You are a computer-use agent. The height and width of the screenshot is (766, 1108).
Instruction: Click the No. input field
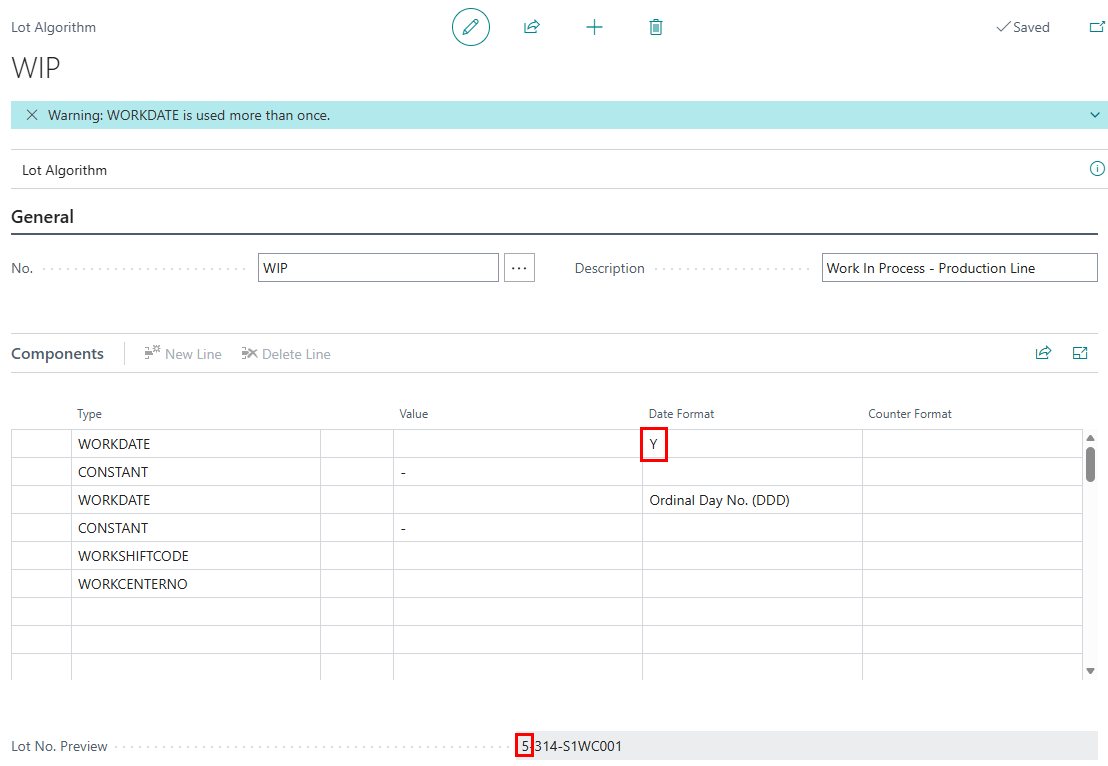(378, 268)
